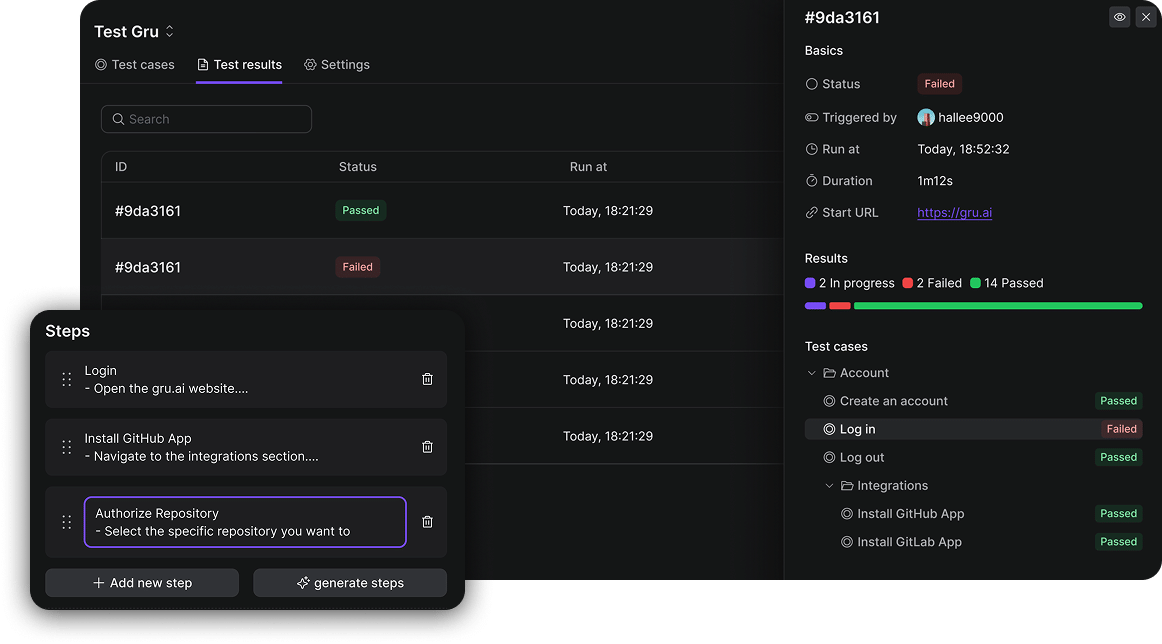
Task: Select the Log in test case
Action: 974,429
